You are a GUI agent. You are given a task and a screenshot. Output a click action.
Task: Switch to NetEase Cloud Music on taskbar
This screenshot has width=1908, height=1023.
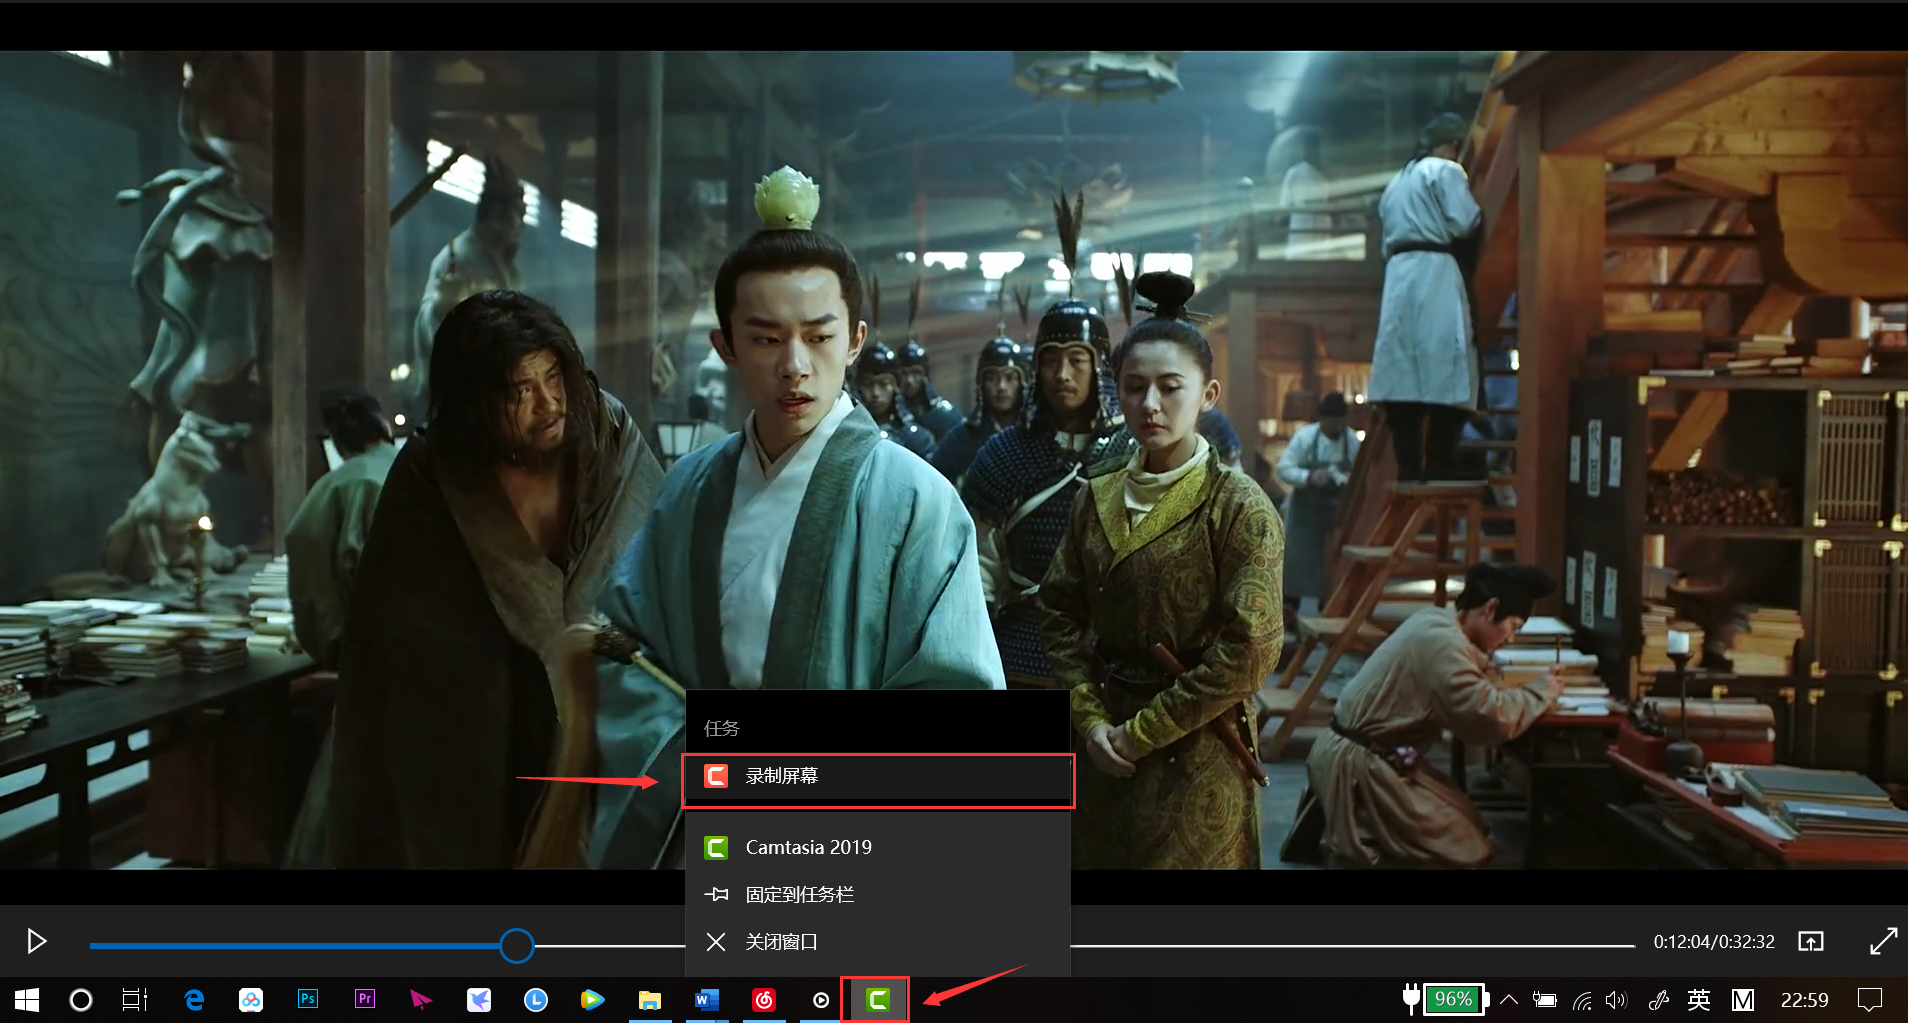click(x=764, y=1000)
